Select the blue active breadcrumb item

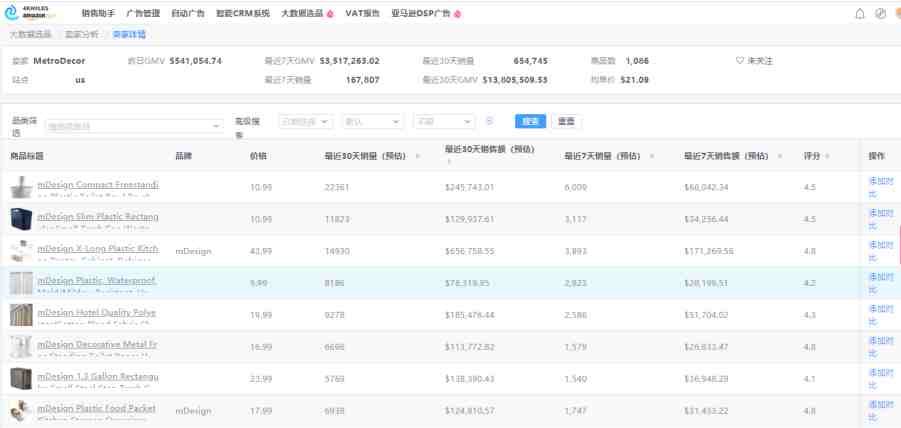pyautogui.click(x=129, y=34)
